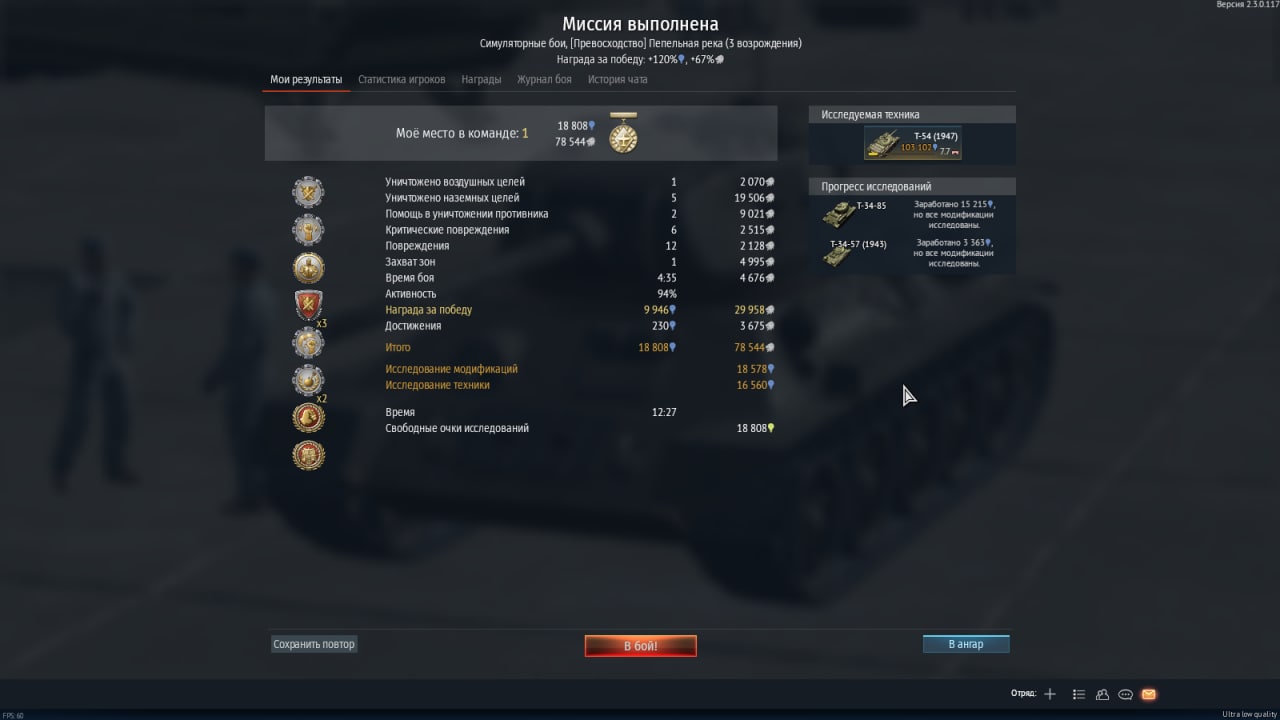The width and height of the screenshot is (1280, 720).
Task: Open the chat bubble icon
Action: coord(1125,694)
